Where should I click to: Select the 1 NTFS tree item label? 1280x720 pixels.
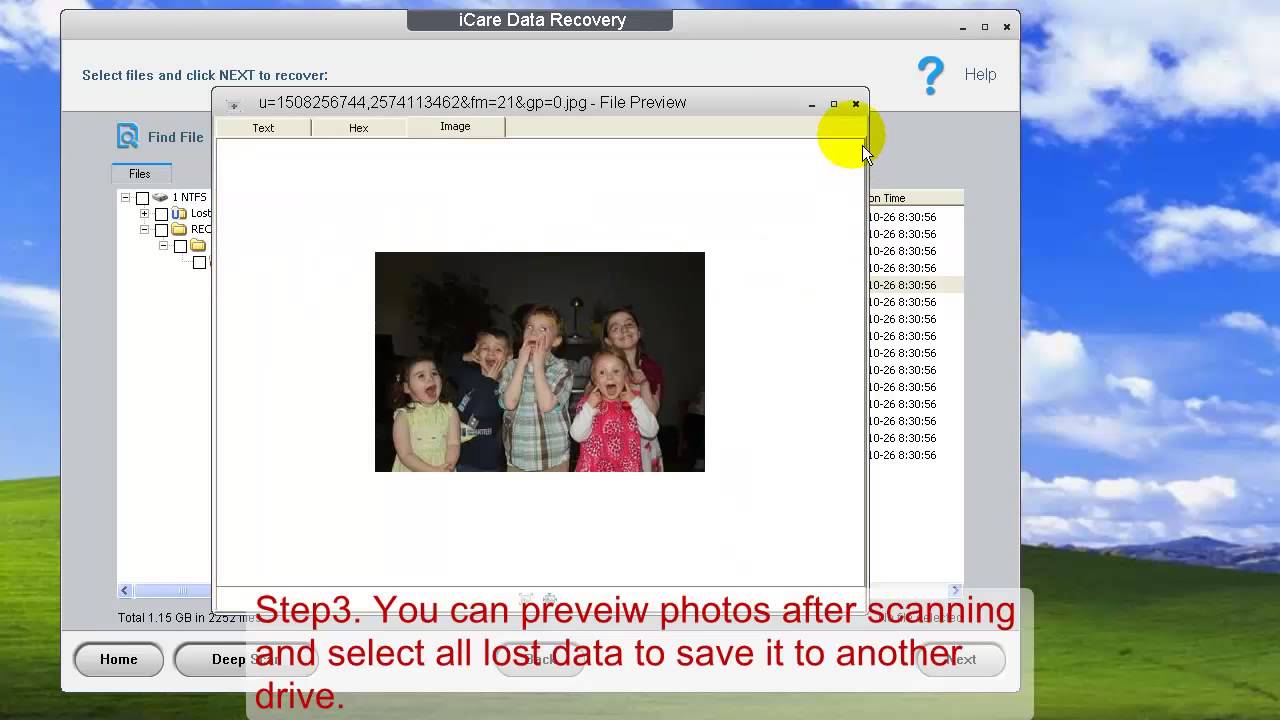(x=189, y=198)
